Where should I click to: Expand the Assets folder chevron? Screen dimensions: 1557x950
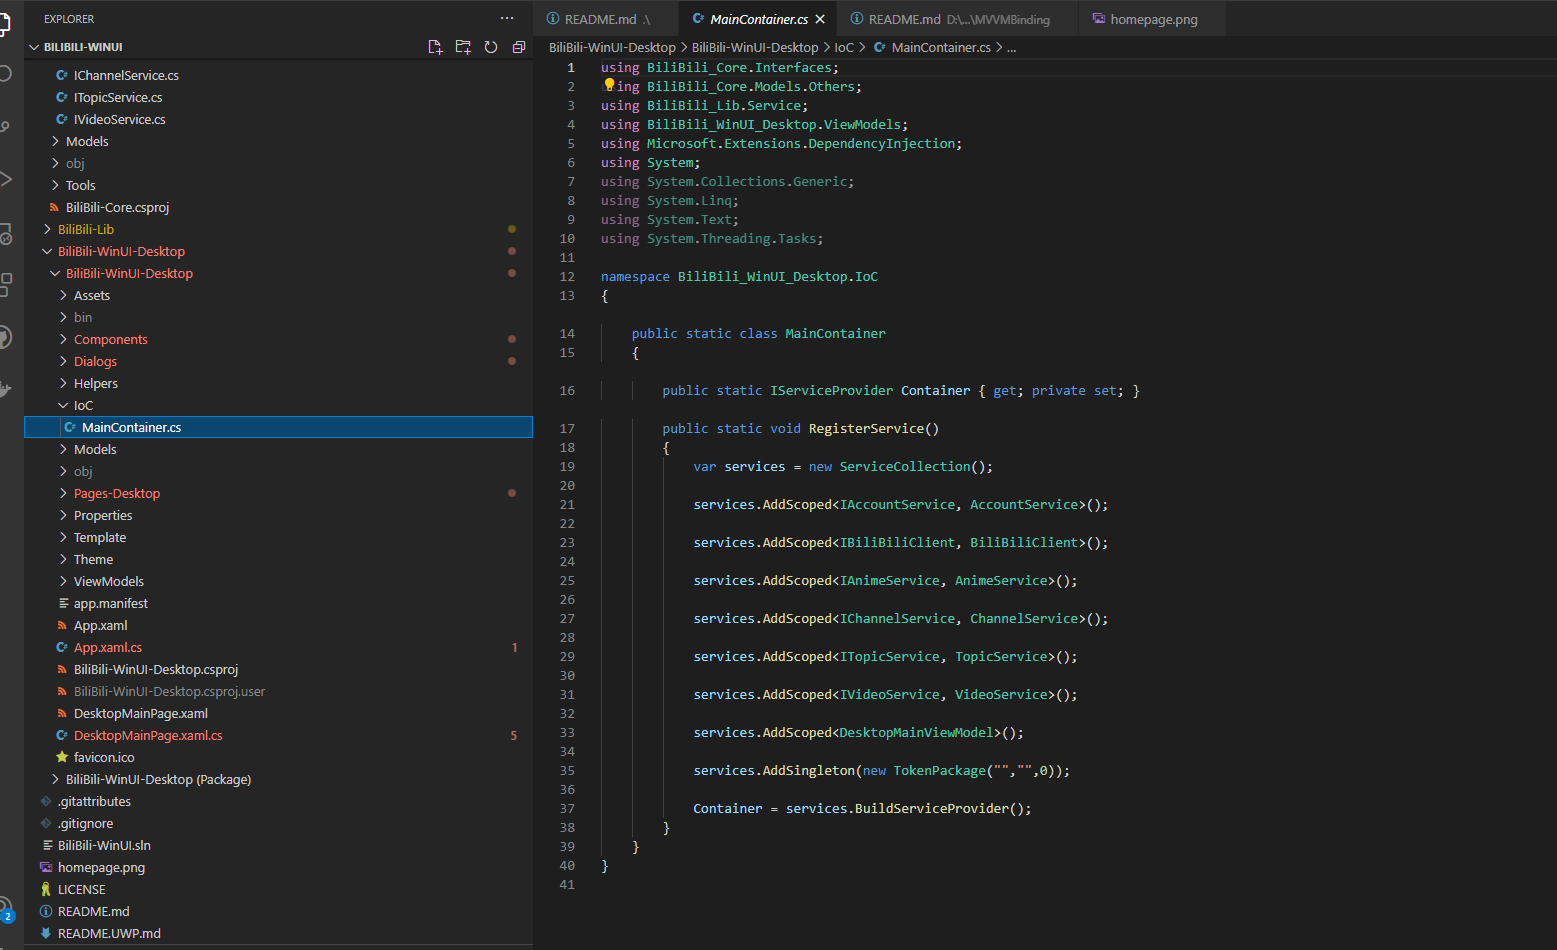pyautogui.click(x=63, y=295)
